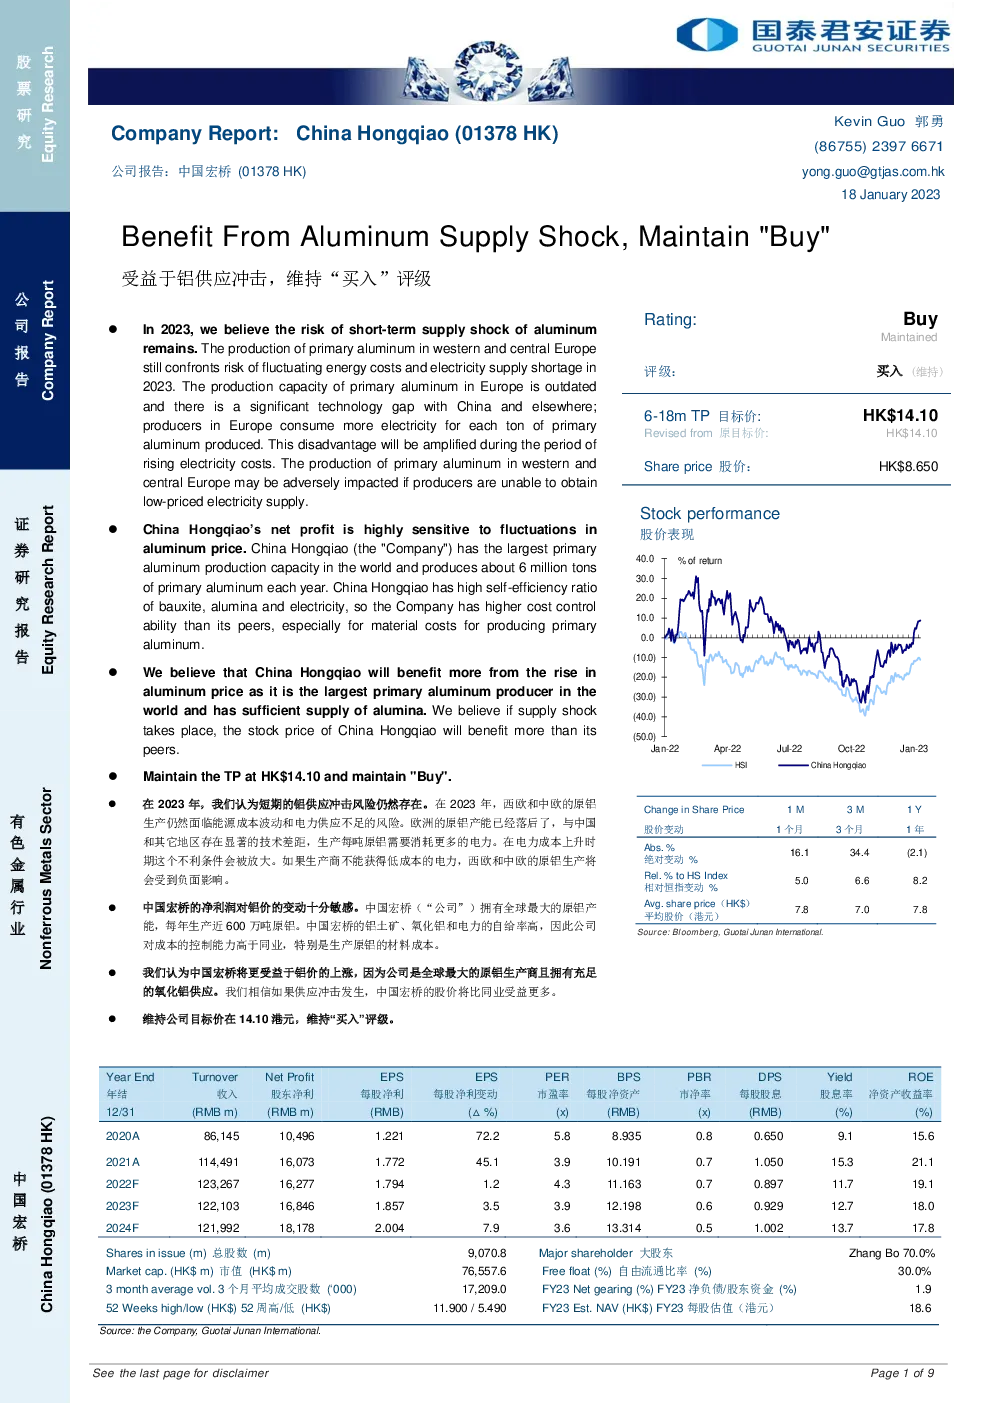Select the Rel. % to HS Index label
The height and width of the screenshot is (1403, 992).
(x=686, y=875)
